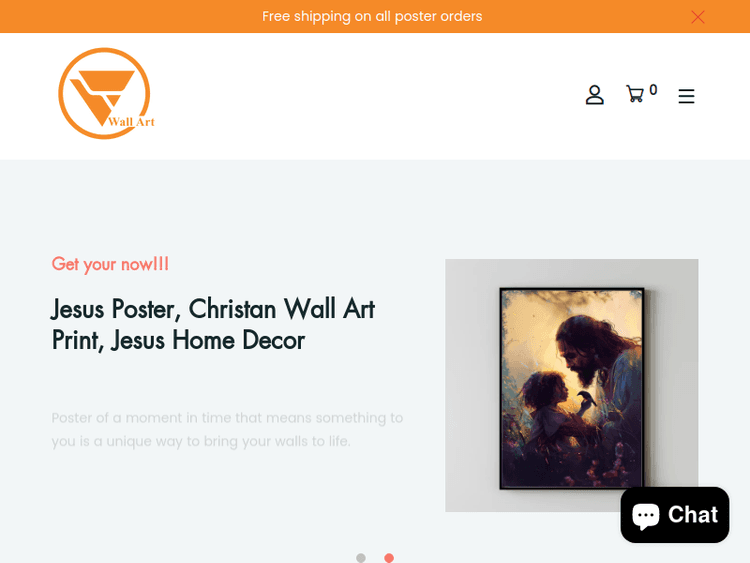Screen dimensions: 750x563
Task: Dismiss the free shipping banner
Action: [698, 17]
